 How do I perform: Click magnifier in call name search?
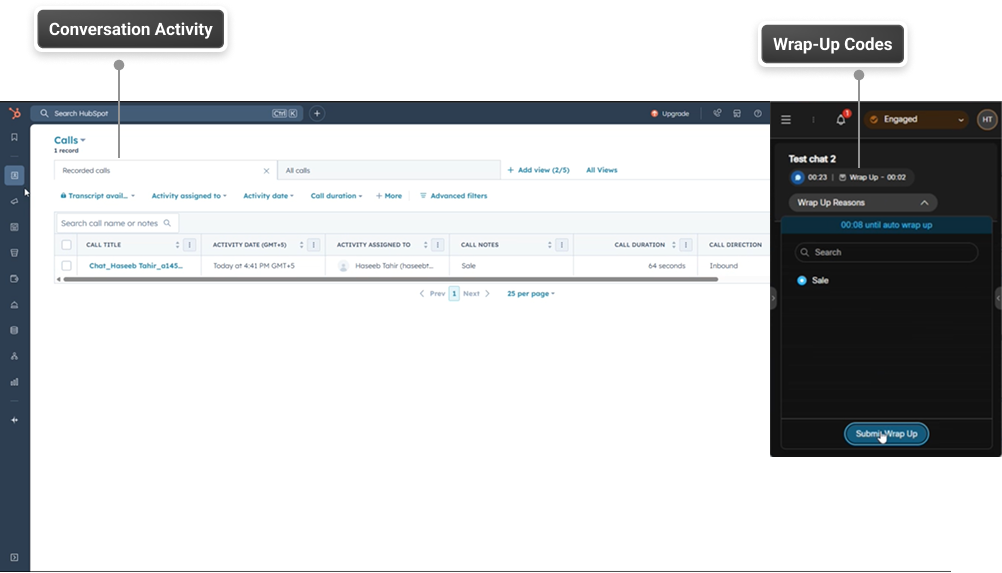167,223
